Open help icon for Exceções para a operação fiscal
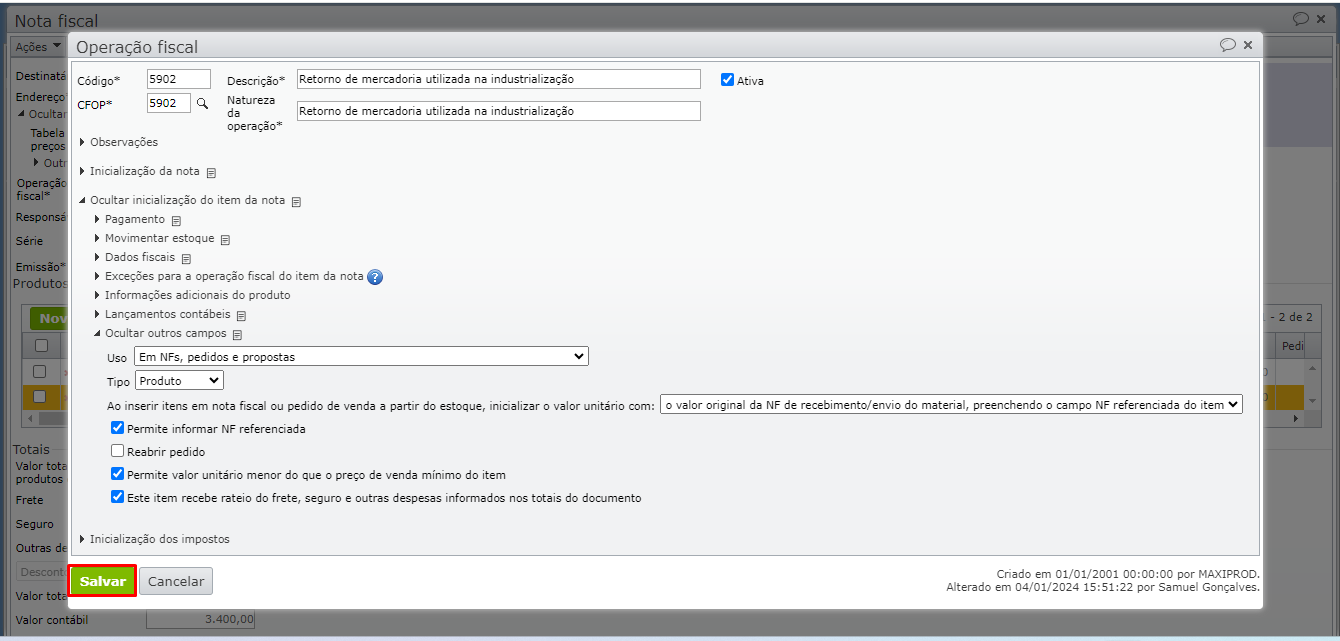The image size is (1340, 641). coord(375,277)
